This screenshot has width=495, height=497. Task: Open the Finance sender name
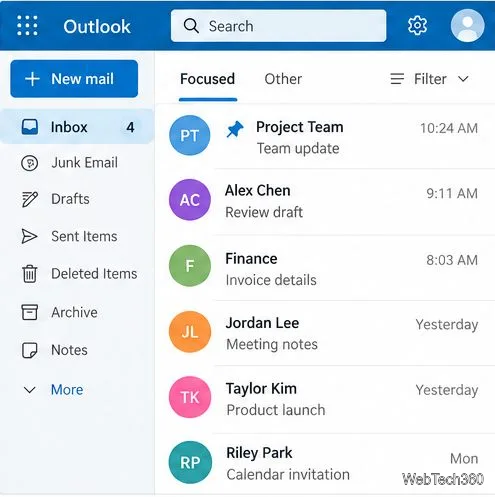[x=251, y=259]
